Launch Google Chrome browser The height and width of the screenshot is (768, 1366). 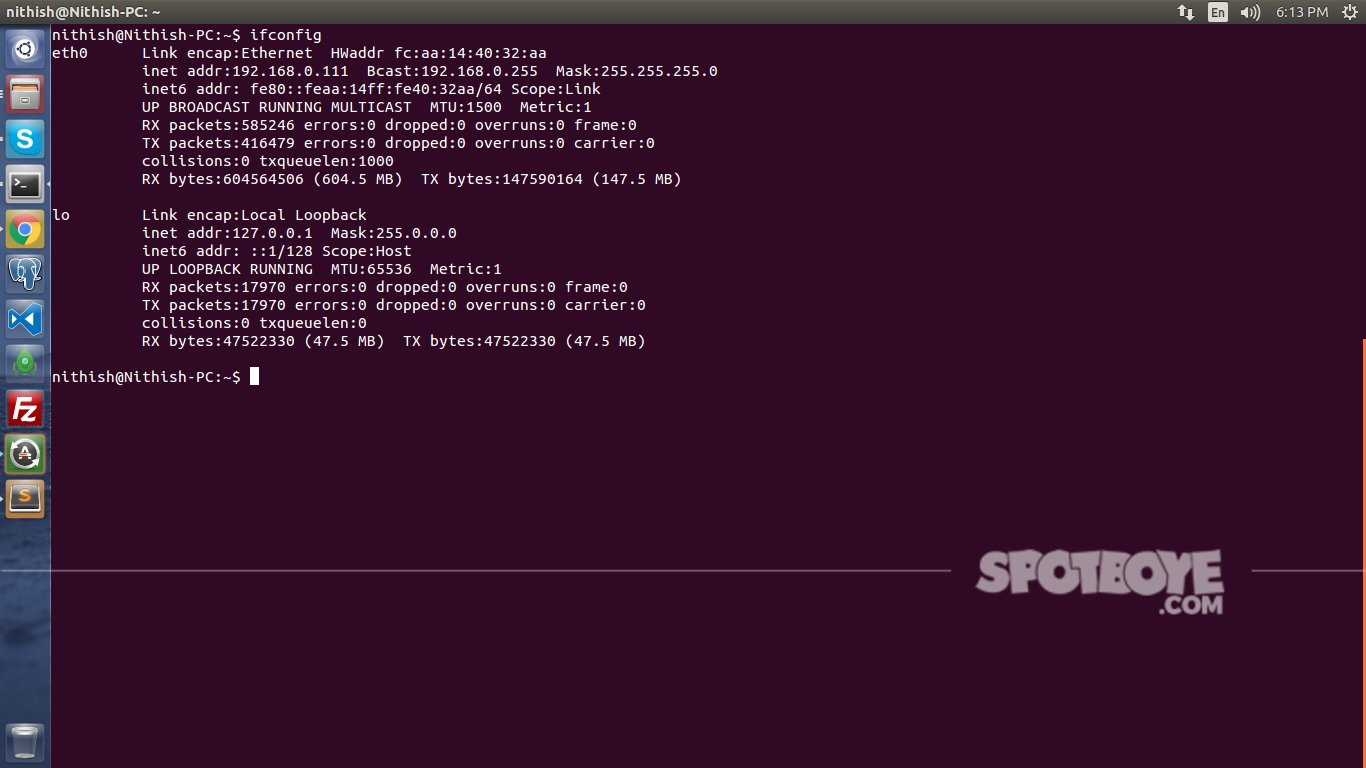[x=25, y=230]
